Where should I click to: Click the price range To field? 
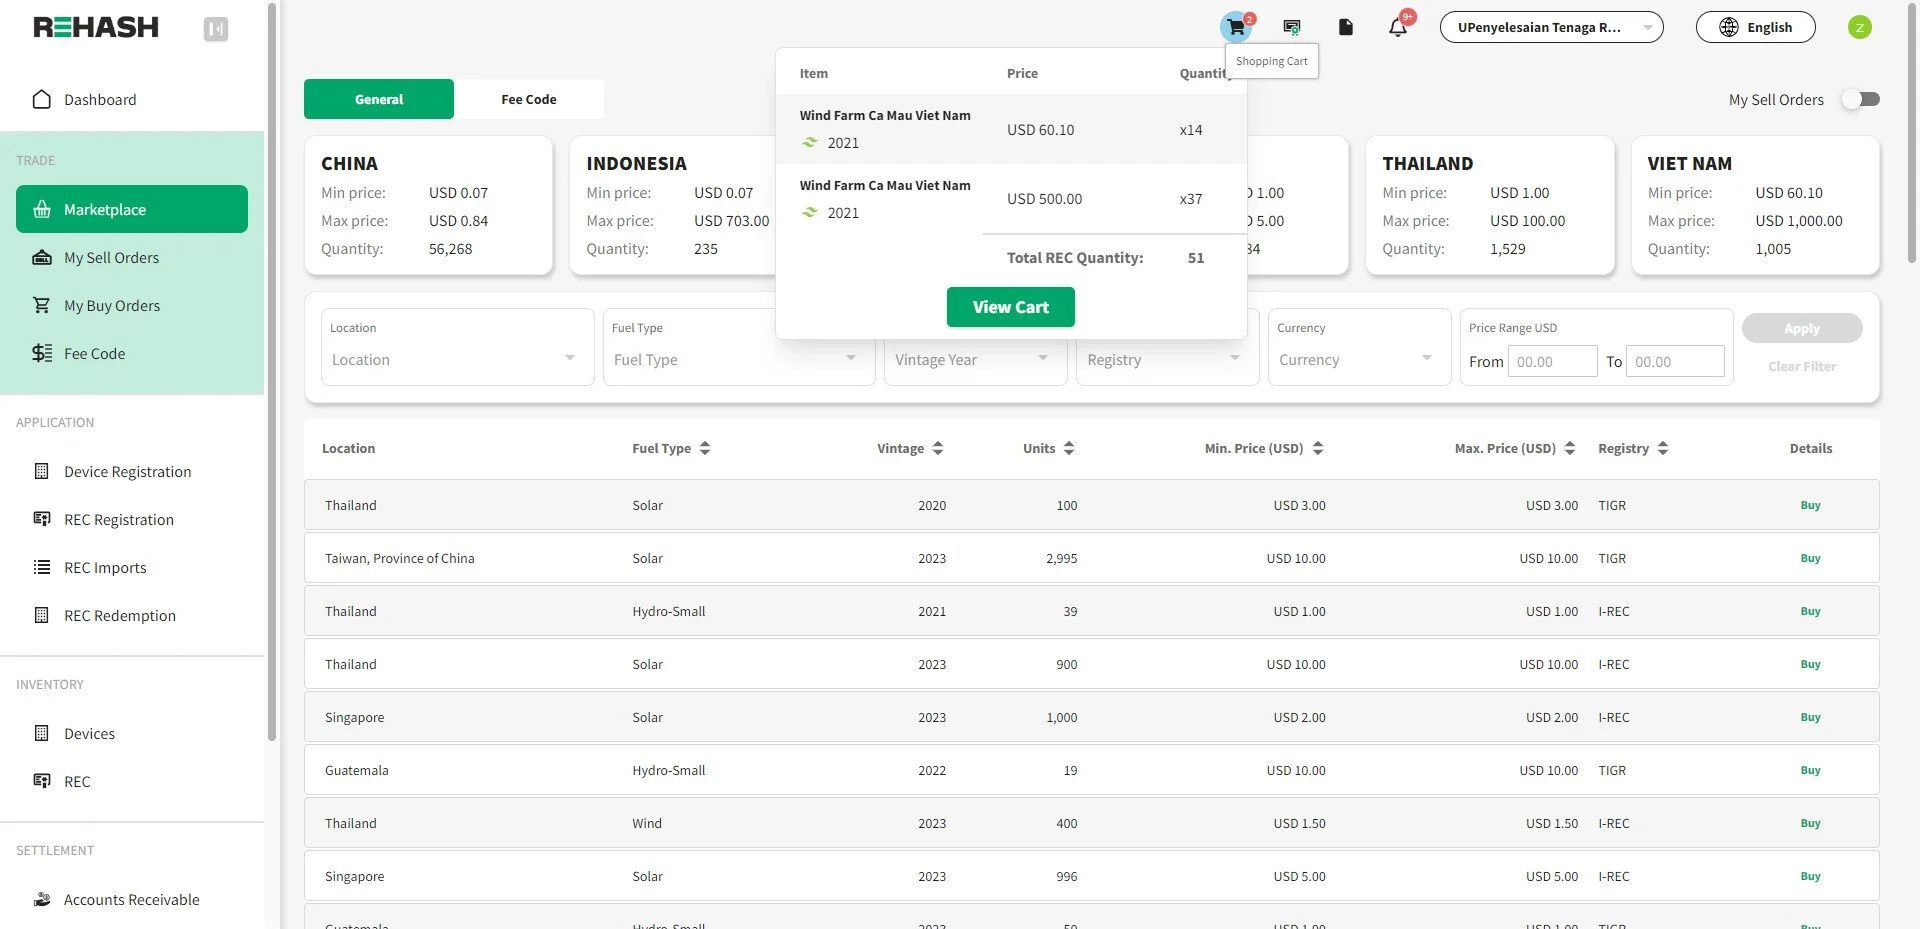click(x=1675, y=362)
